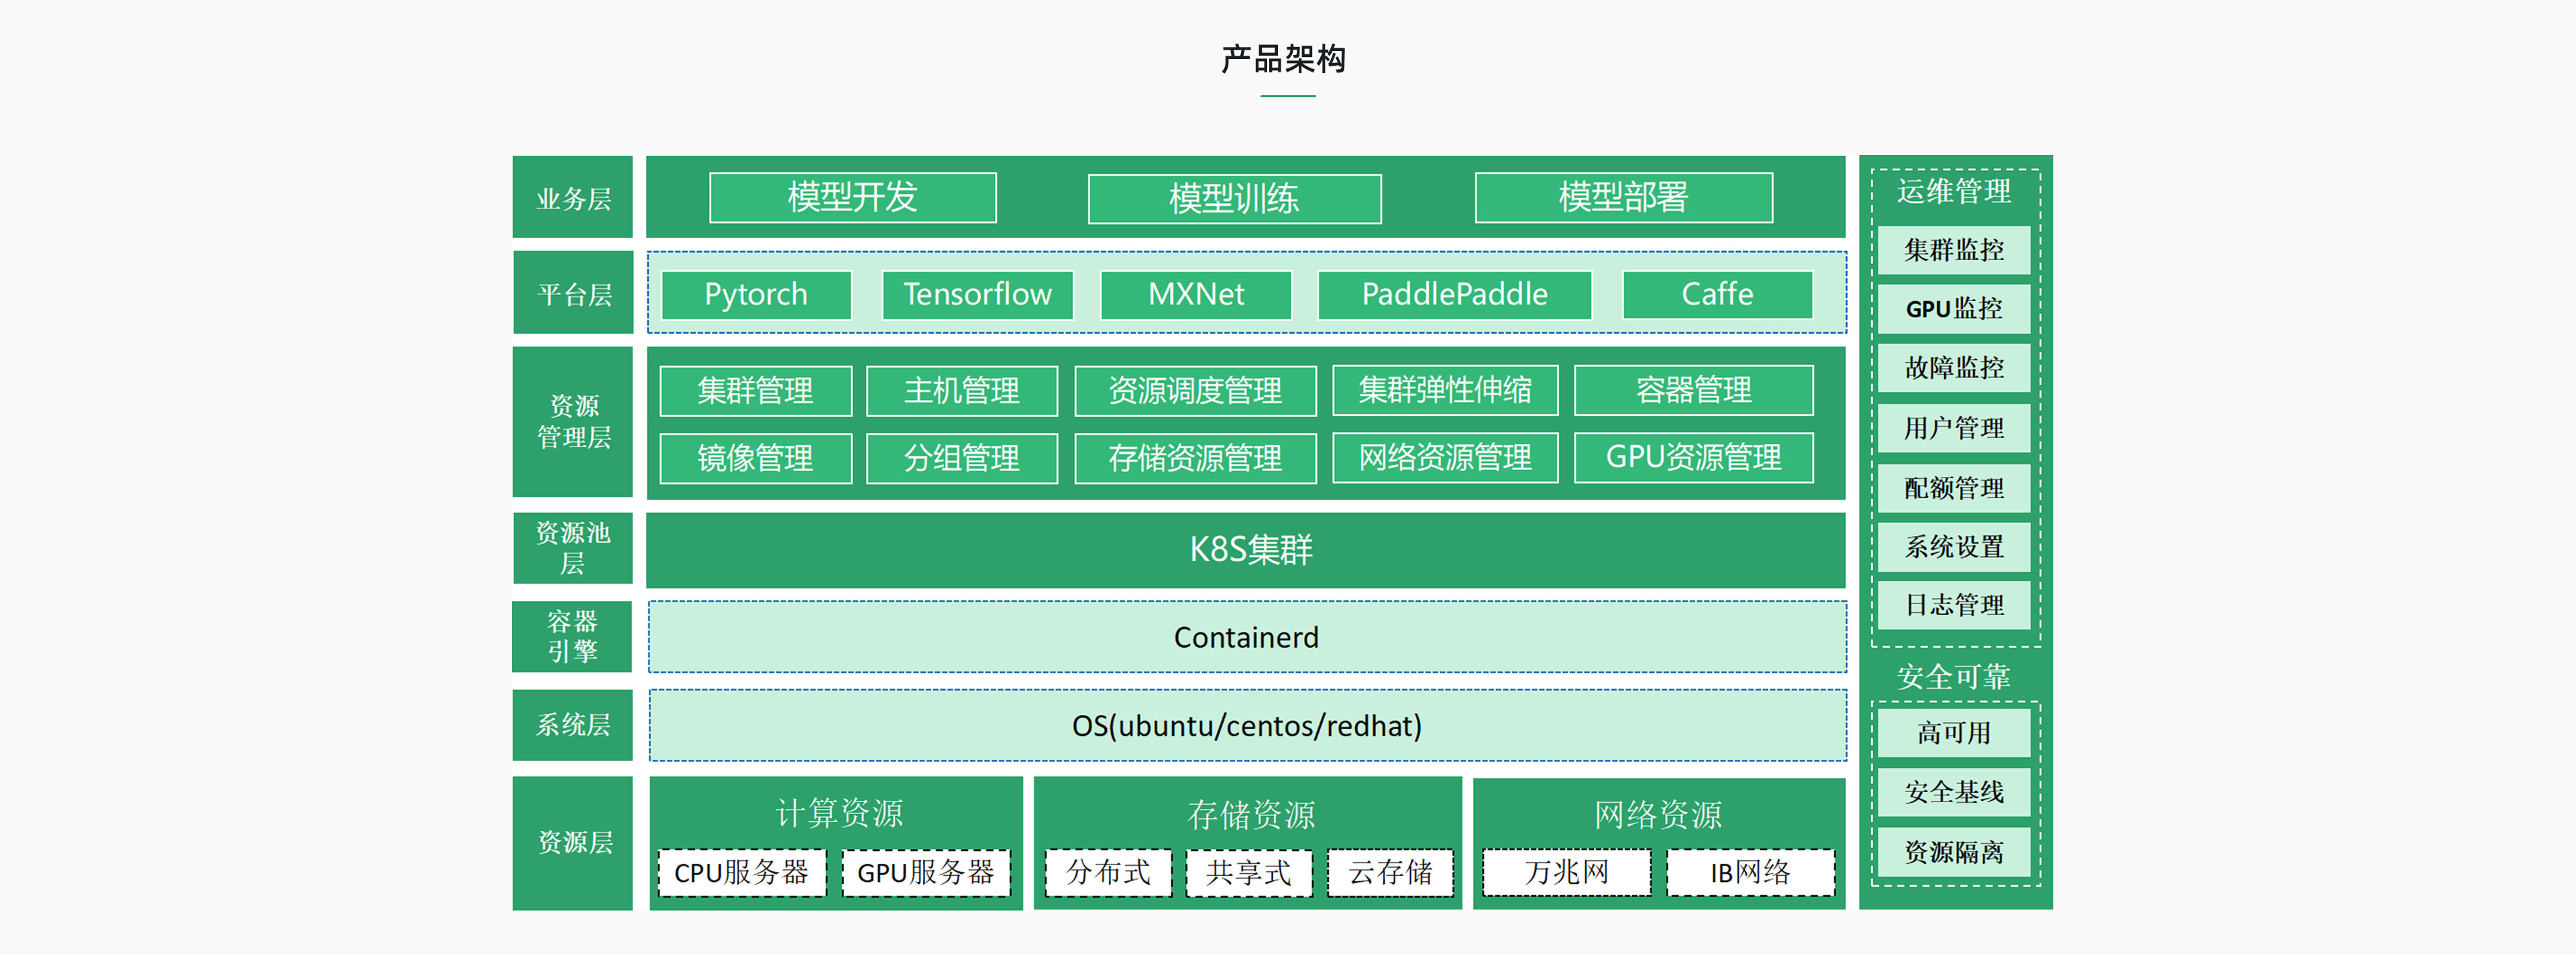
Task: Click the 万兆网 box
Action: [x=1566, y=872]
